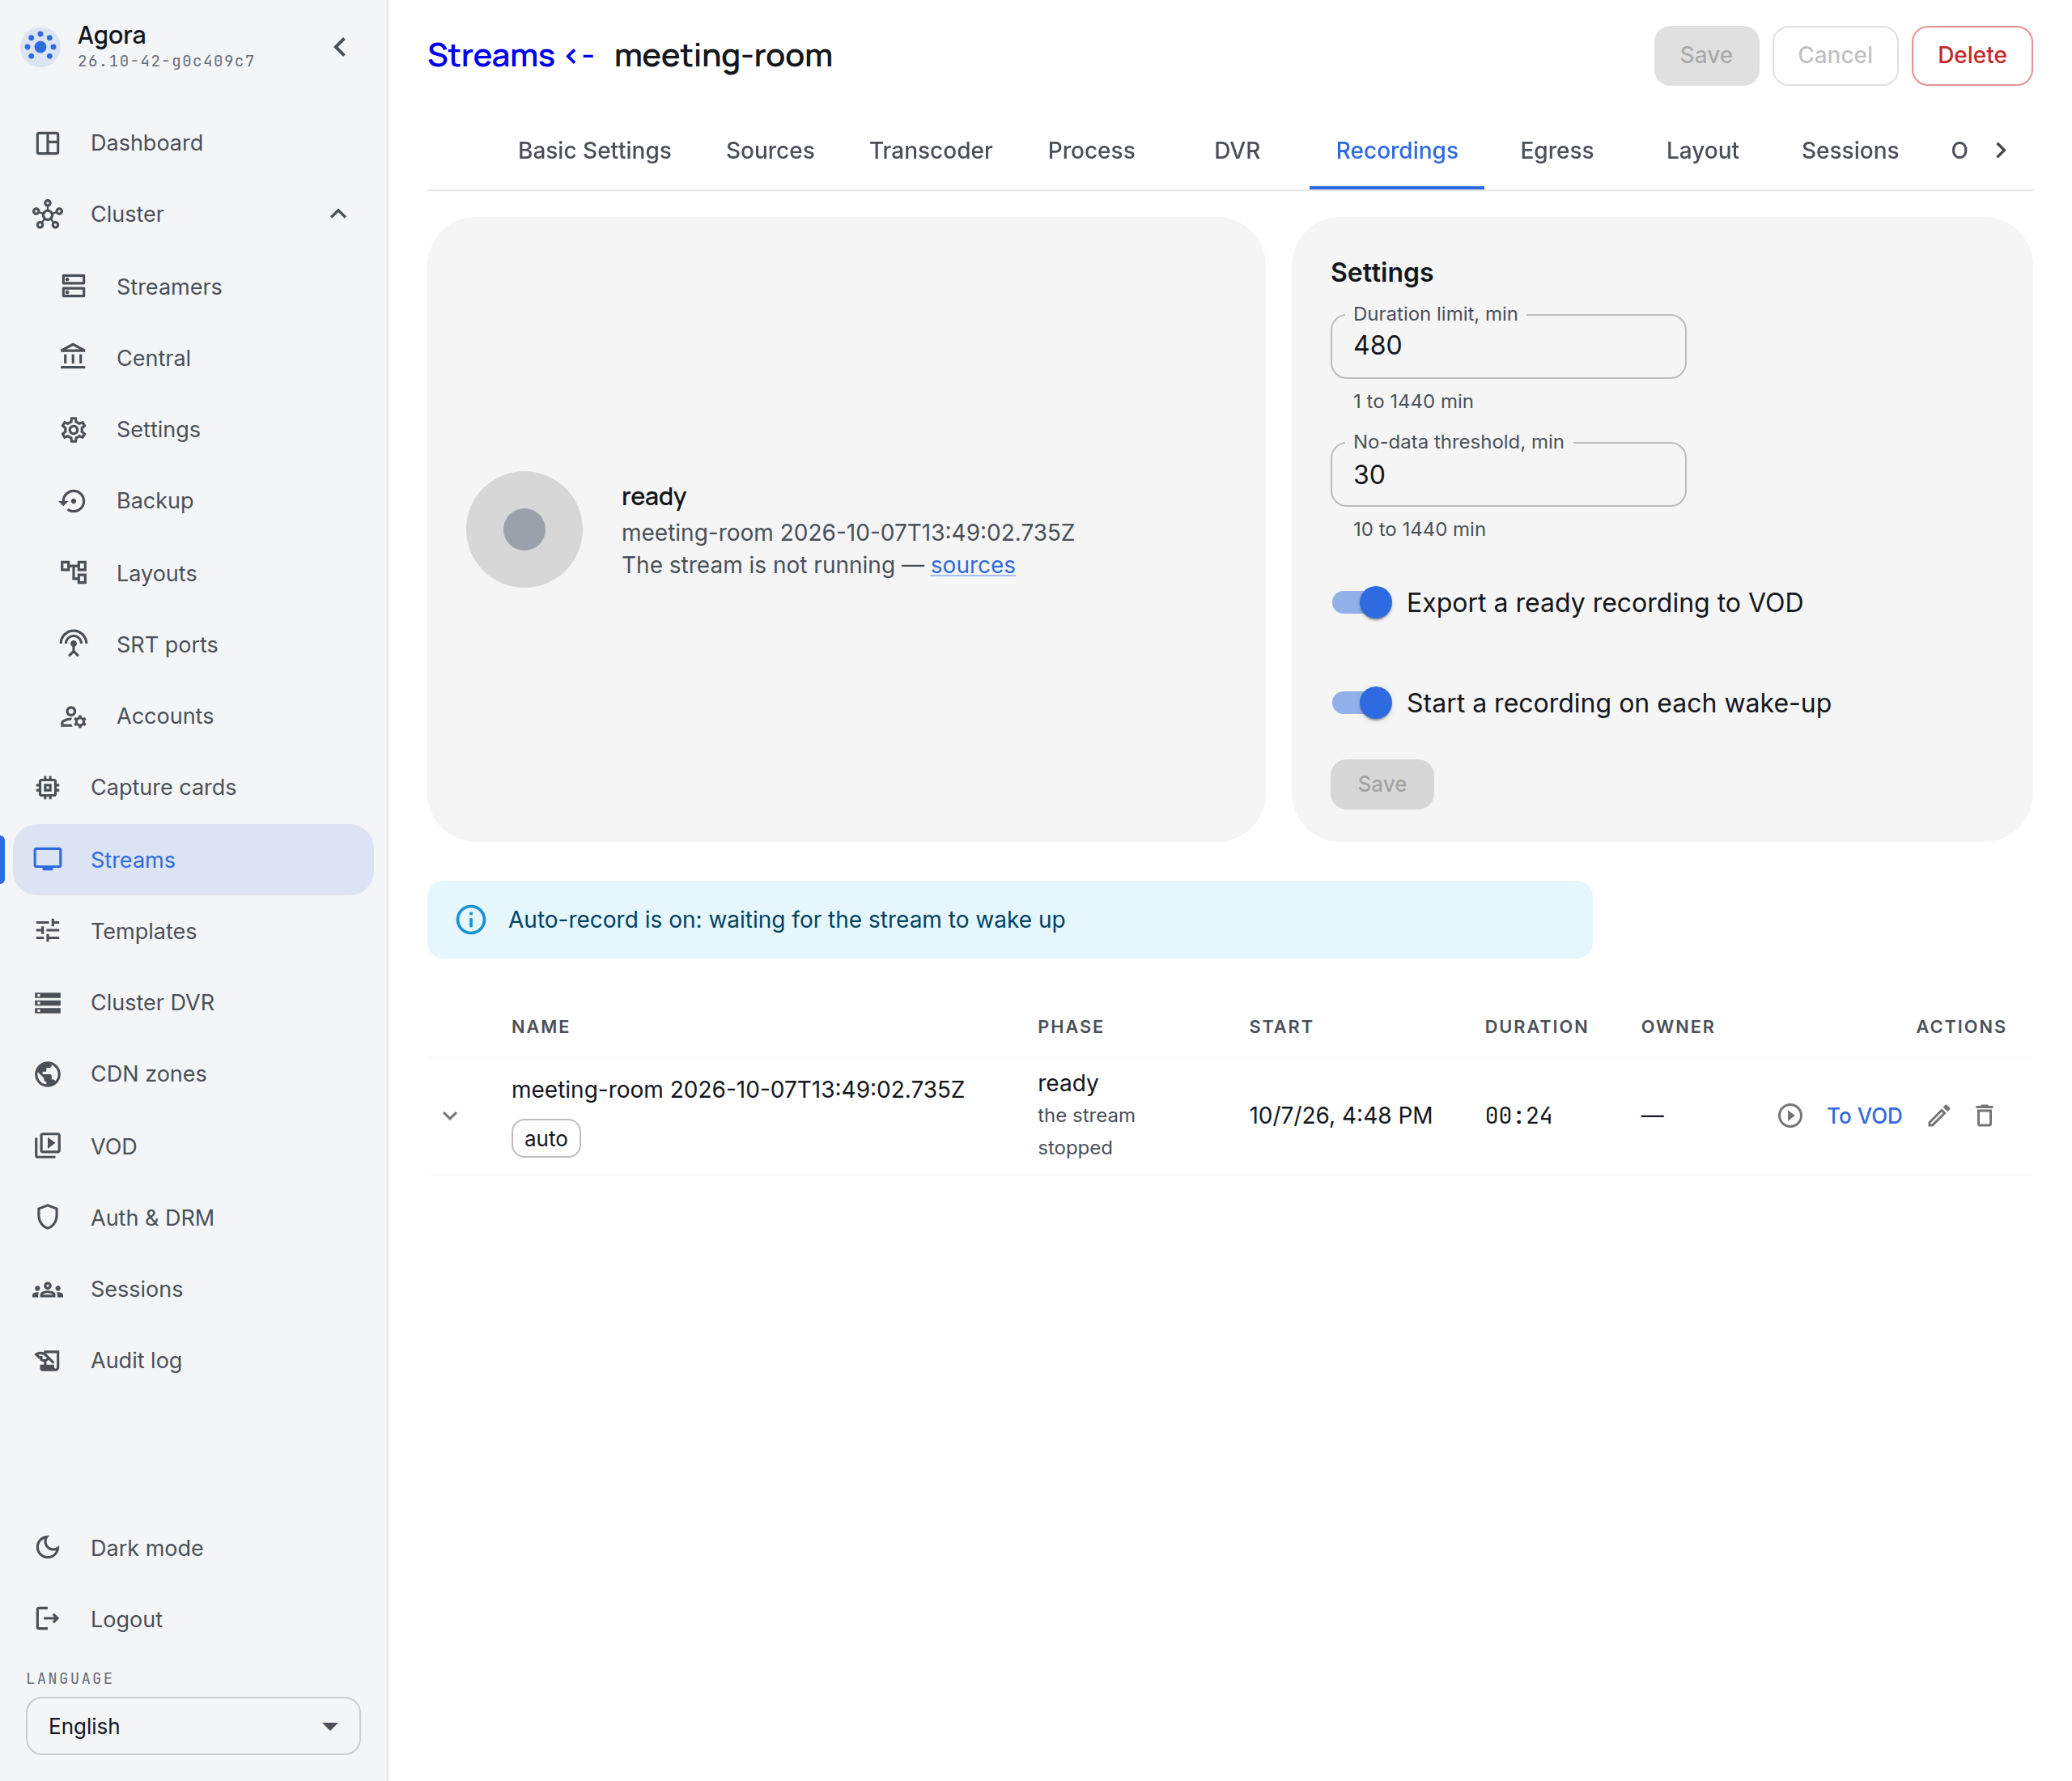This screenshot has height=1781, width=2072.
Task: Toggle Export a ready recording to VOD
Action: (1361, 602)
